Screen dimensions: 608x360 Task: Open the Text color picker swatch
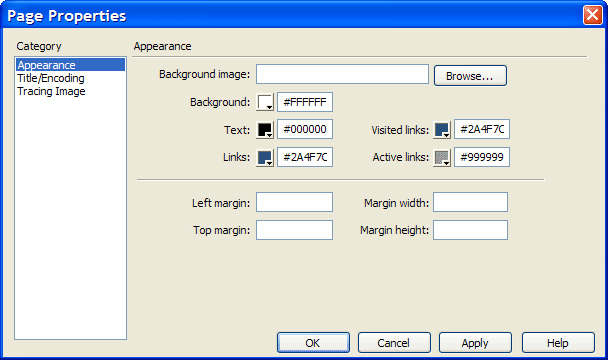(265, 130)
